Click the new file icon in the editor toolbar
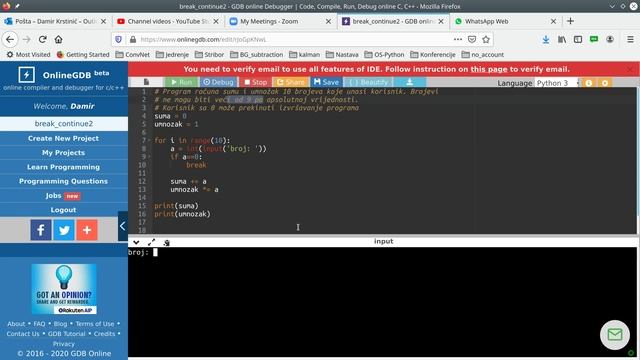 (146, 82)
